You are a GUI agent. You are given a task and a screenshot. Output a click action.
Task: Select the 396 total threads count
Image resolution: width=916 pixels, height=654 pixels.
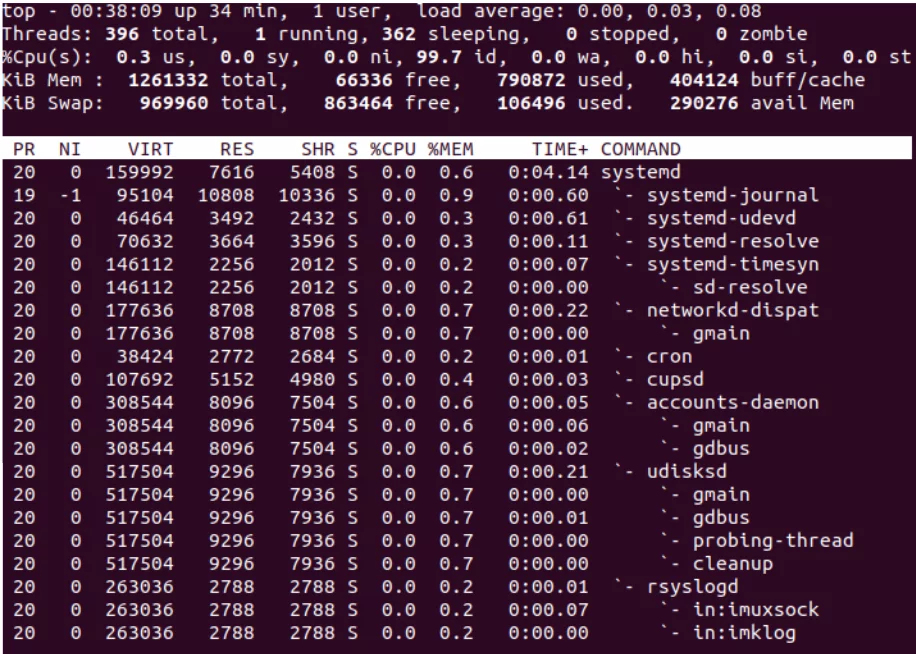[122, 34]
